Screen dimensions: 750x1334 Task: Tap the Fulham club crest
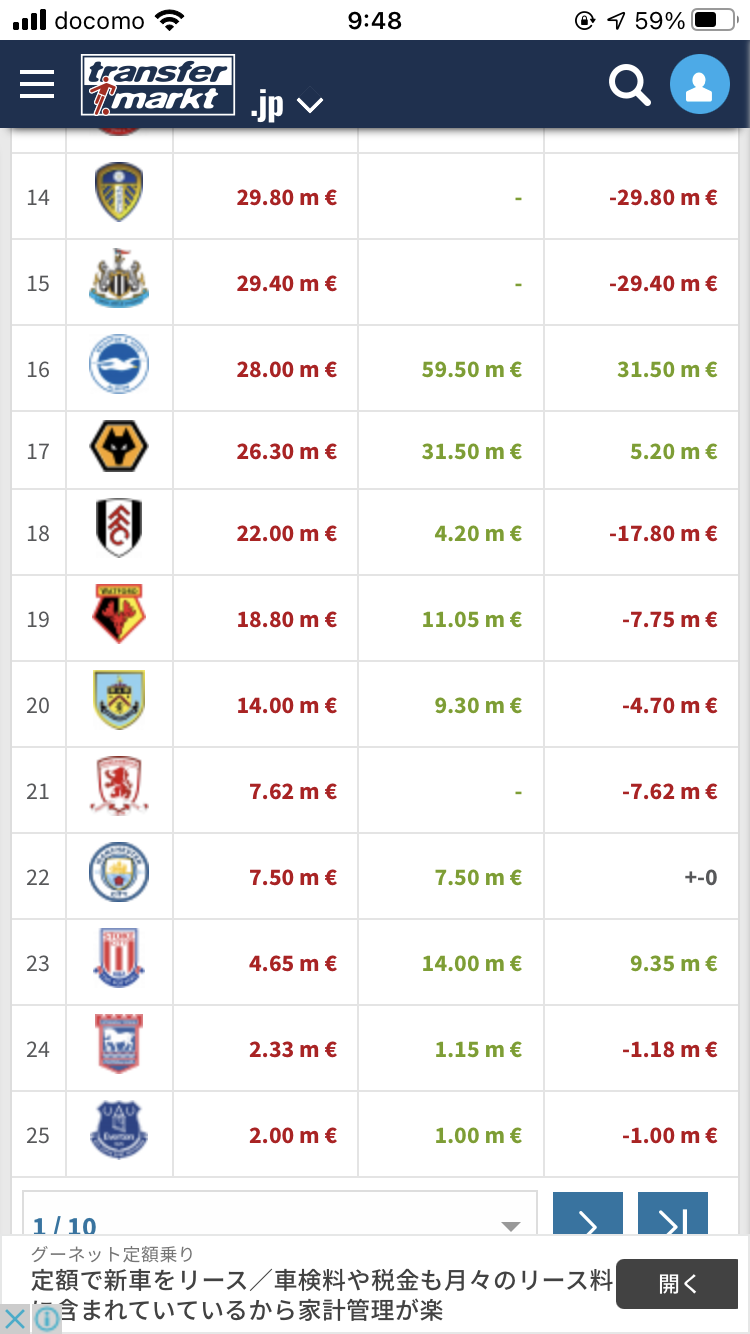point(119,532)
